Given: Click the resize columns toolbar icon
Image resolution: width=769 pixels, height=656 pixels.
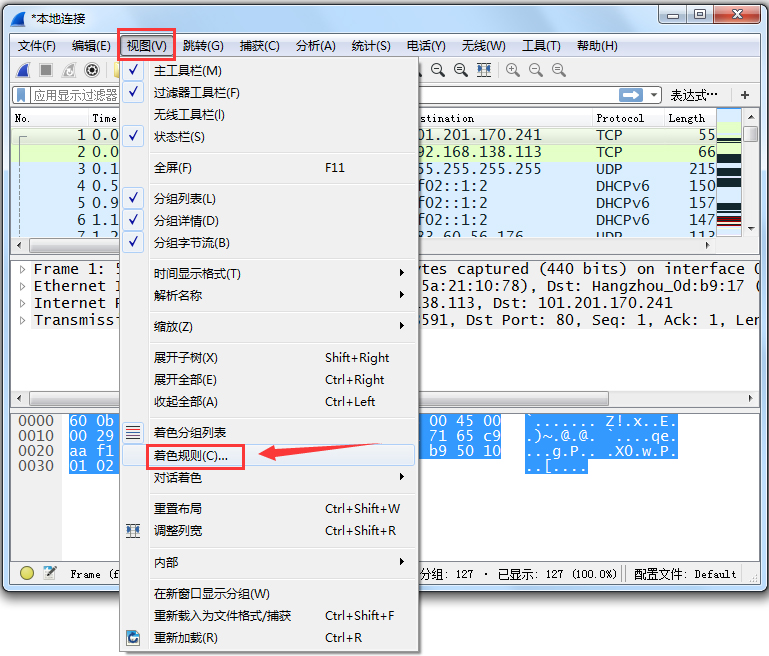Looking at the screenshot, I should tap(484, 70).
